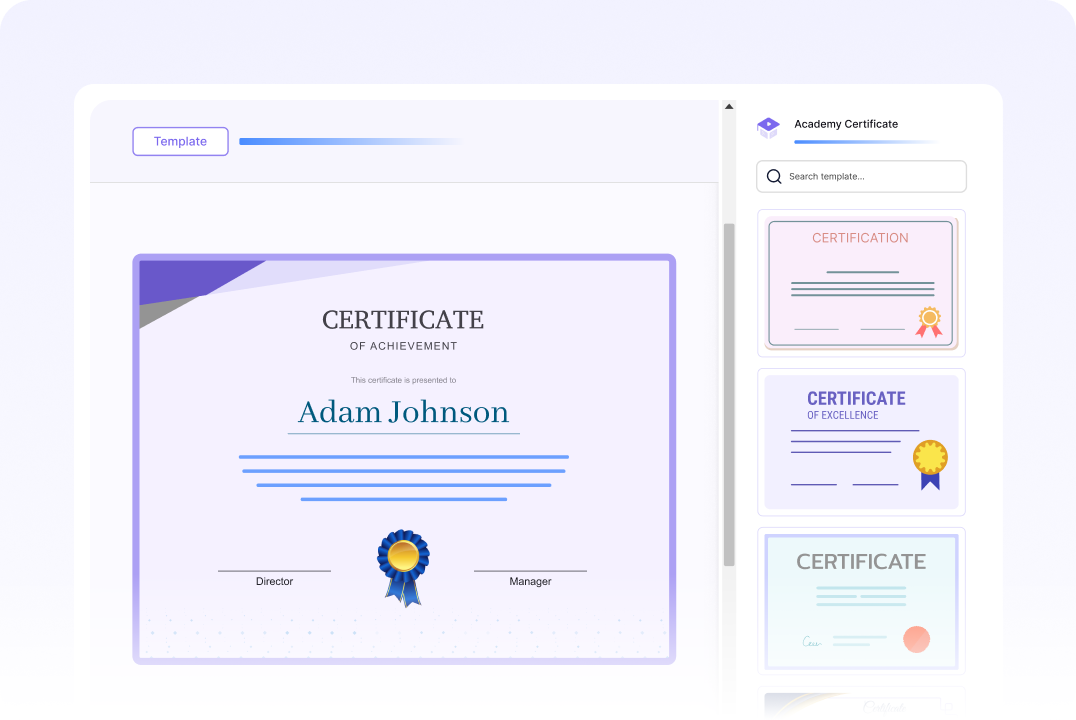Click the search magnifier icon
This screenshot has width=1076, height=720.
[x=774, y=176]
